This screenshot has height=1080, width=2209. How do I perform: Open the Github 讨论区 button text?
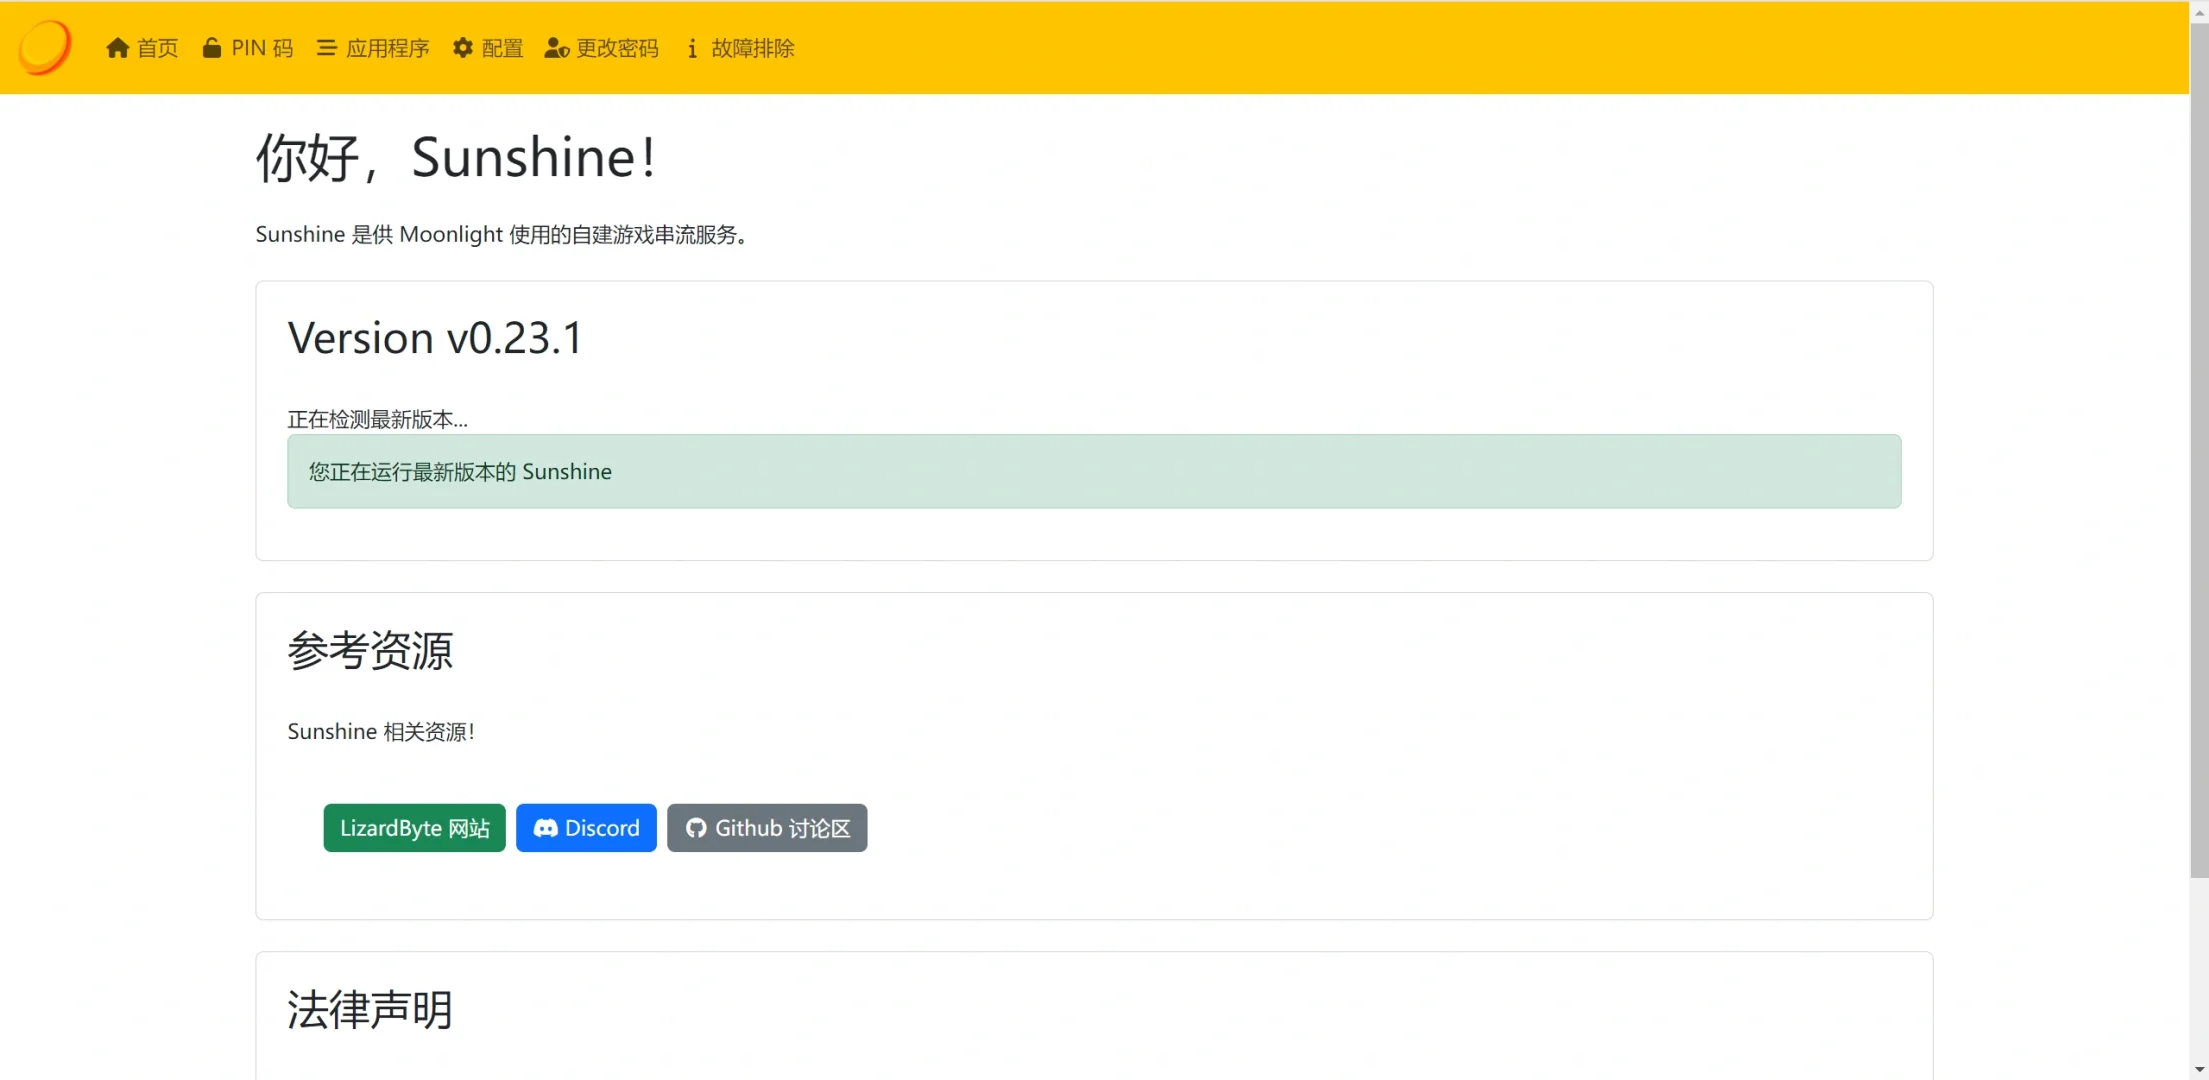click(x=782, y=828)
